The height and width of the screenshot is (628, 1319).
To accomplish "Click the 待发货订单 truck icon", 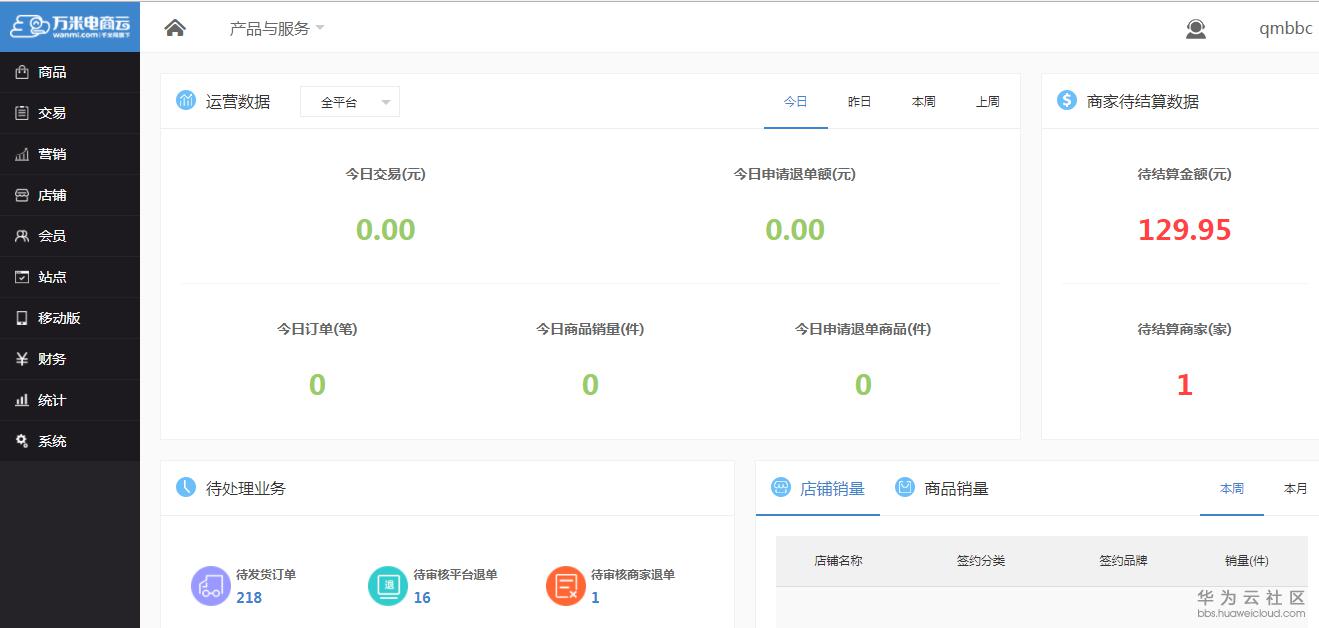I will (209, 585).
